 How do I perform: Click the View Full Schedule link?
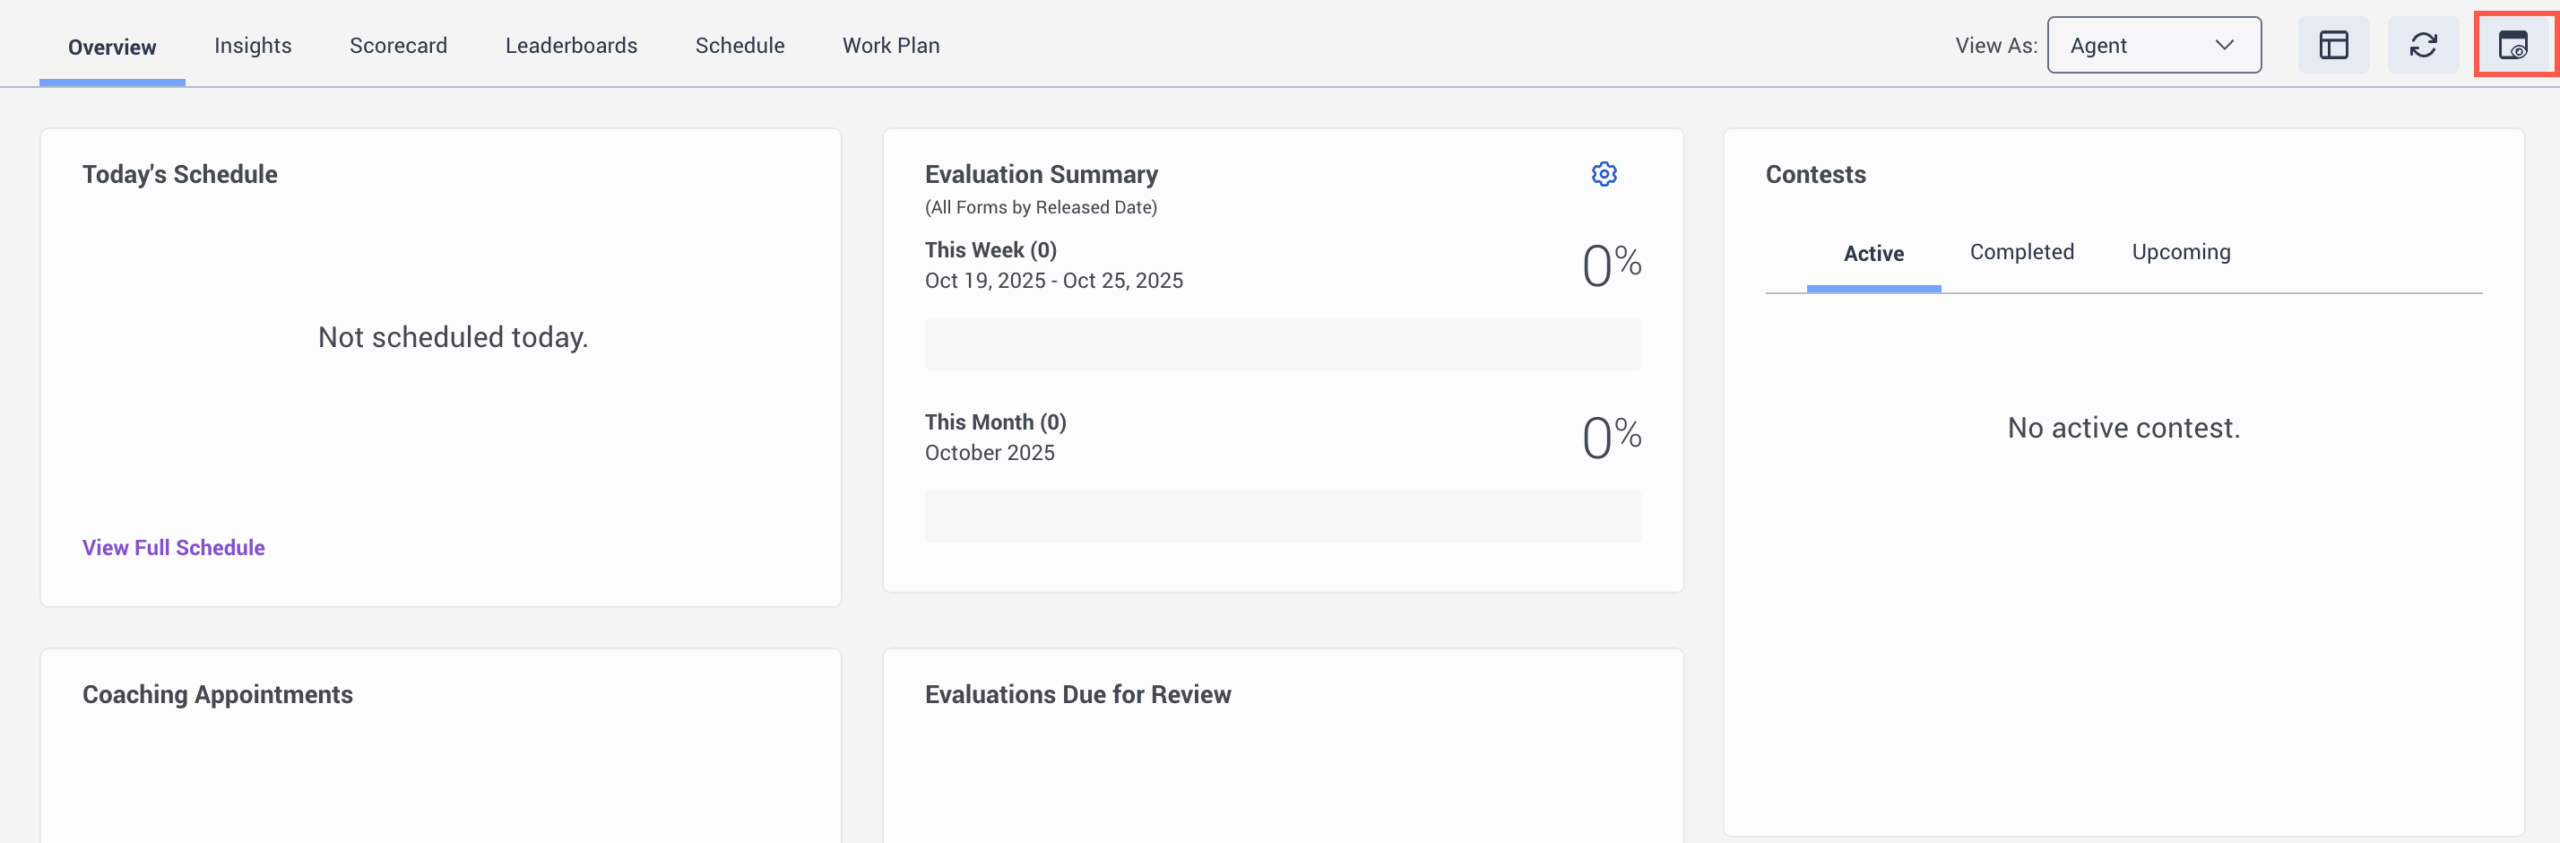click(173, 548)
